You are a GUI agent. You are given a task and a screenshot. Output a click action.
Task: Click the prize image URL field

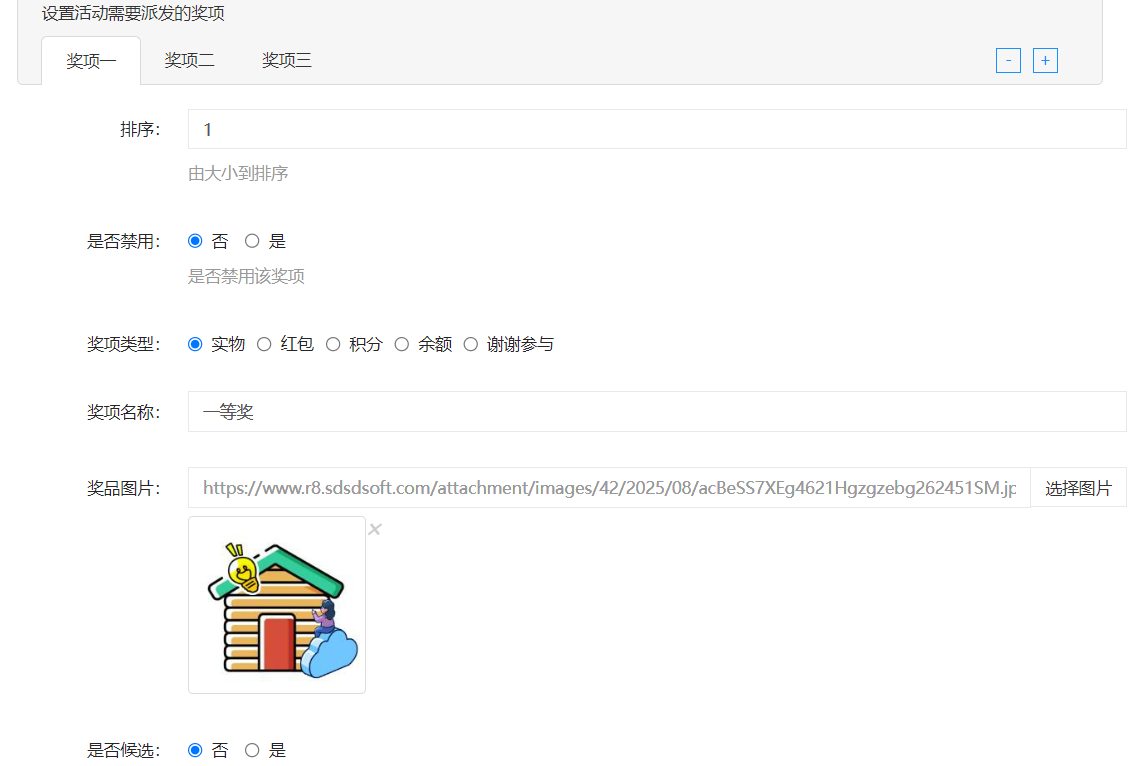coord(600,487)
